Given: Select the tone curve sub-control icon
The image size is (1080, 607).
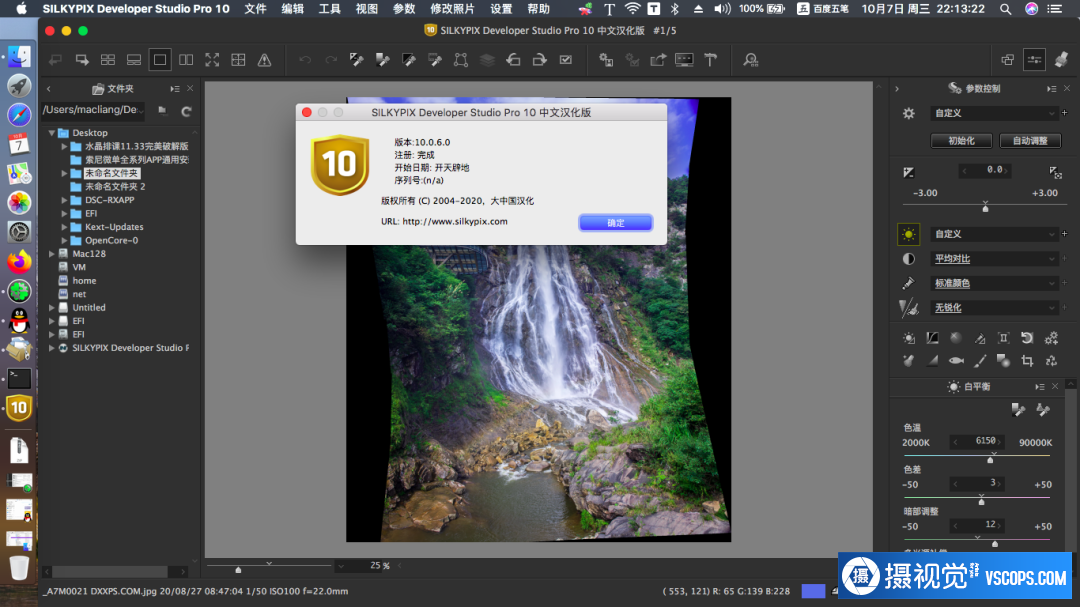Looking at the screenshot, I should [933, 338].
